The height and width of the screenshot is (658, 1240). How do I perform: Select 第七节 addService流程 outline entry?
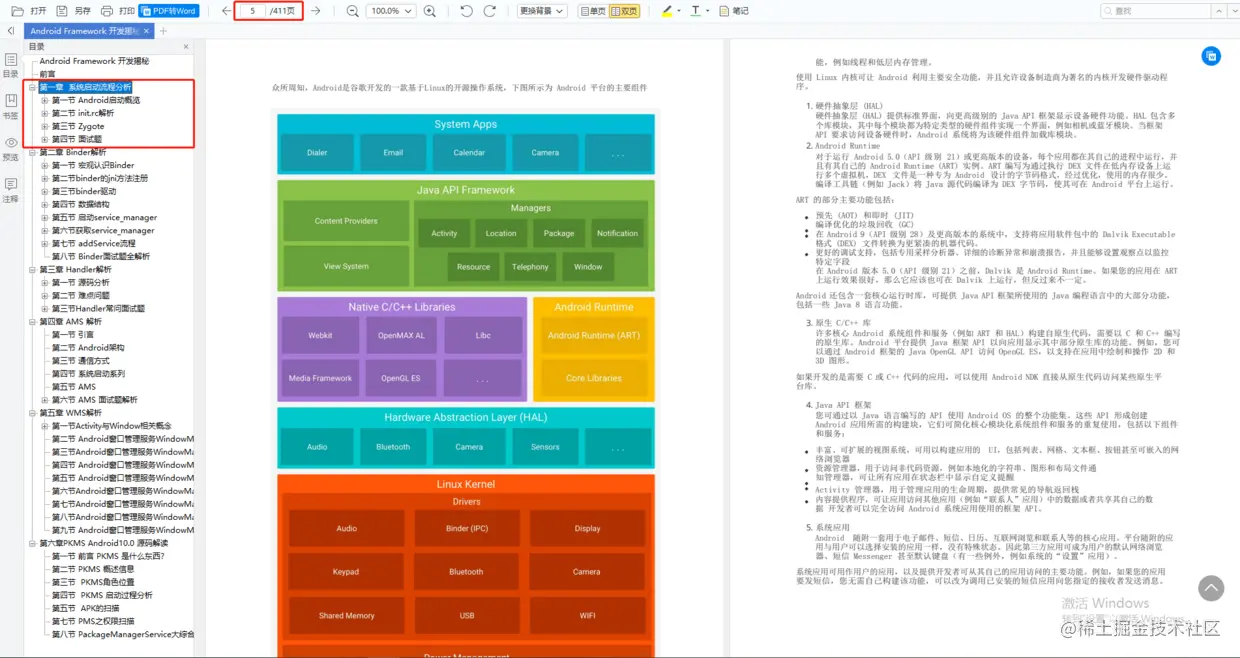pyautogui.click(x=93, y=243)
